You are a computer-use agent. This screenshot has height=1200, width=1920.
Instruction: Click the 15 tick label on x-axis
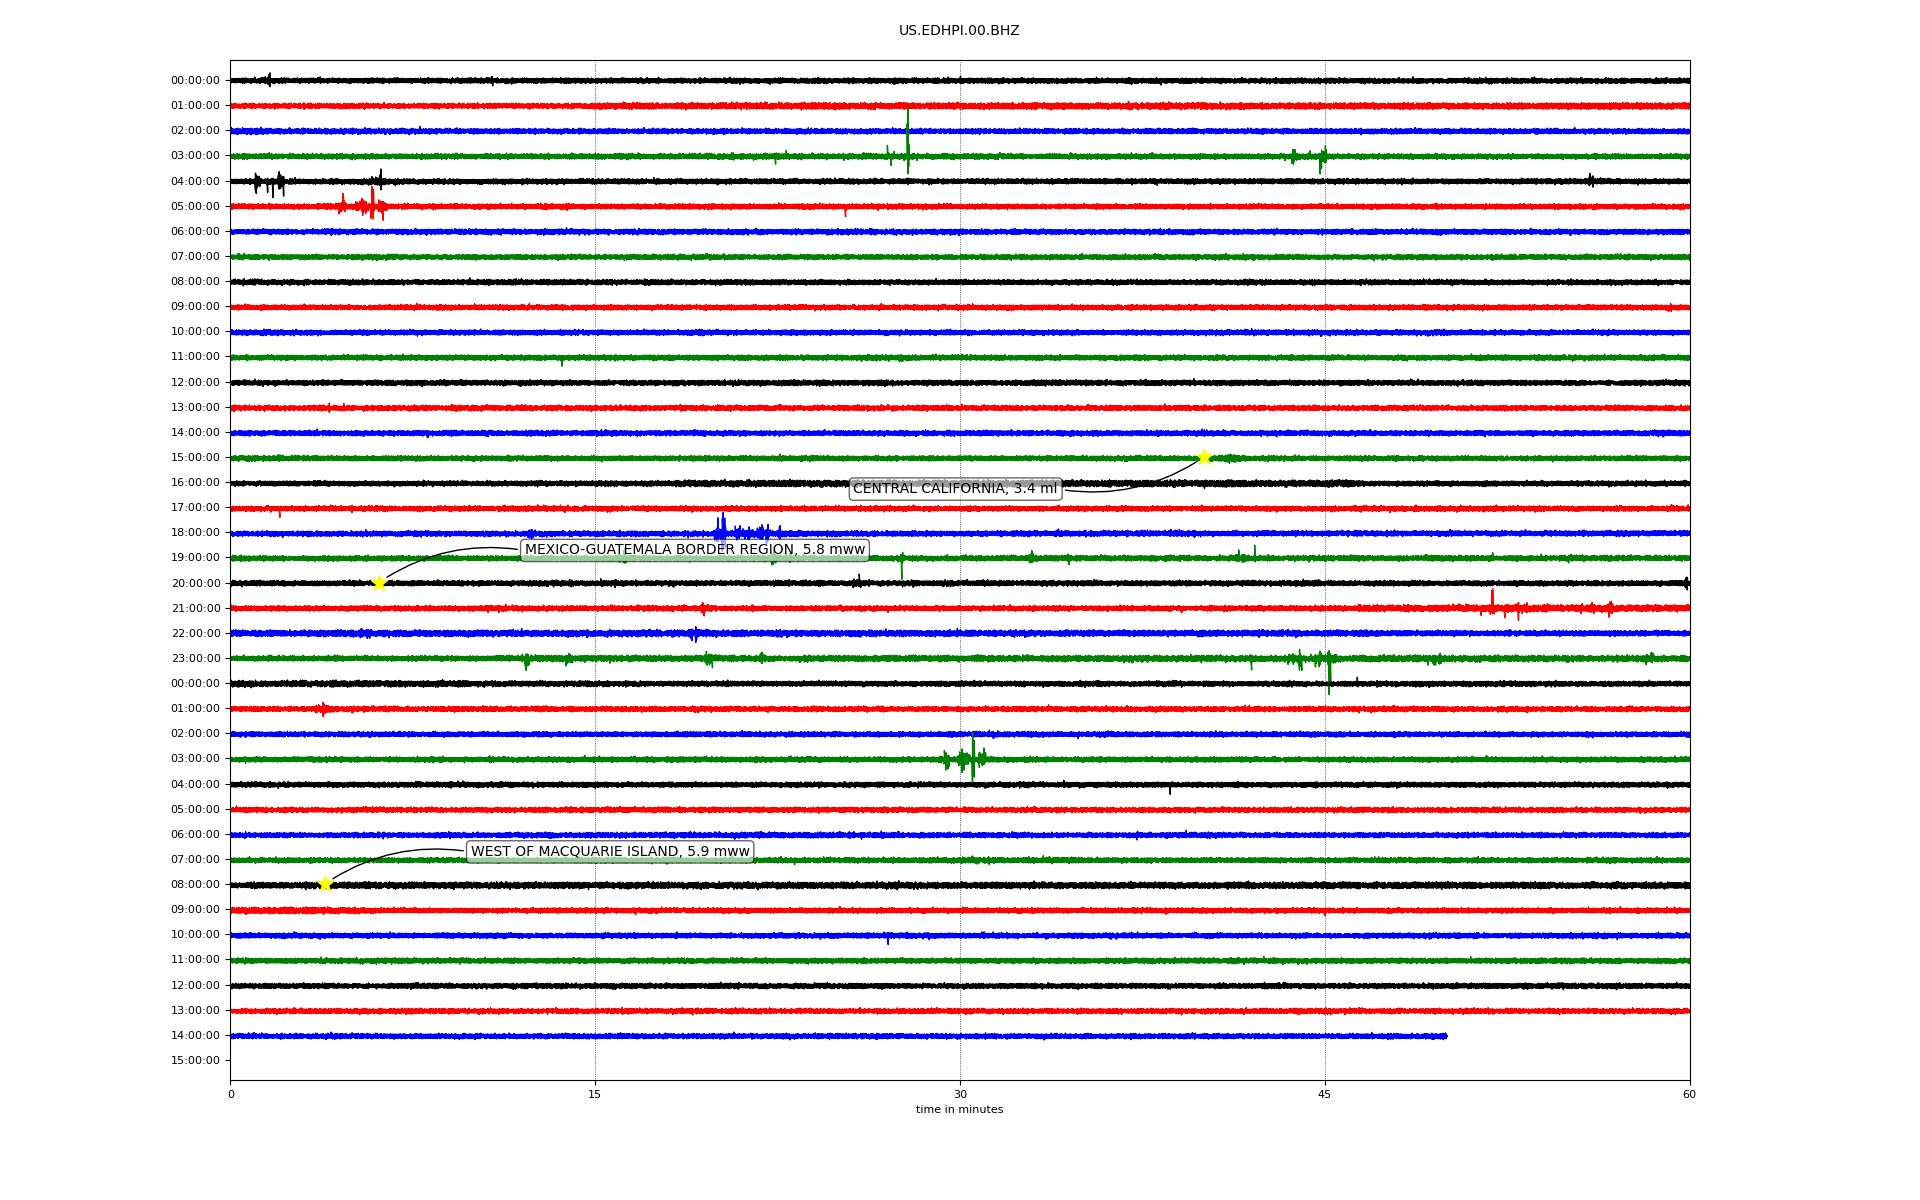click(595, 1094)
